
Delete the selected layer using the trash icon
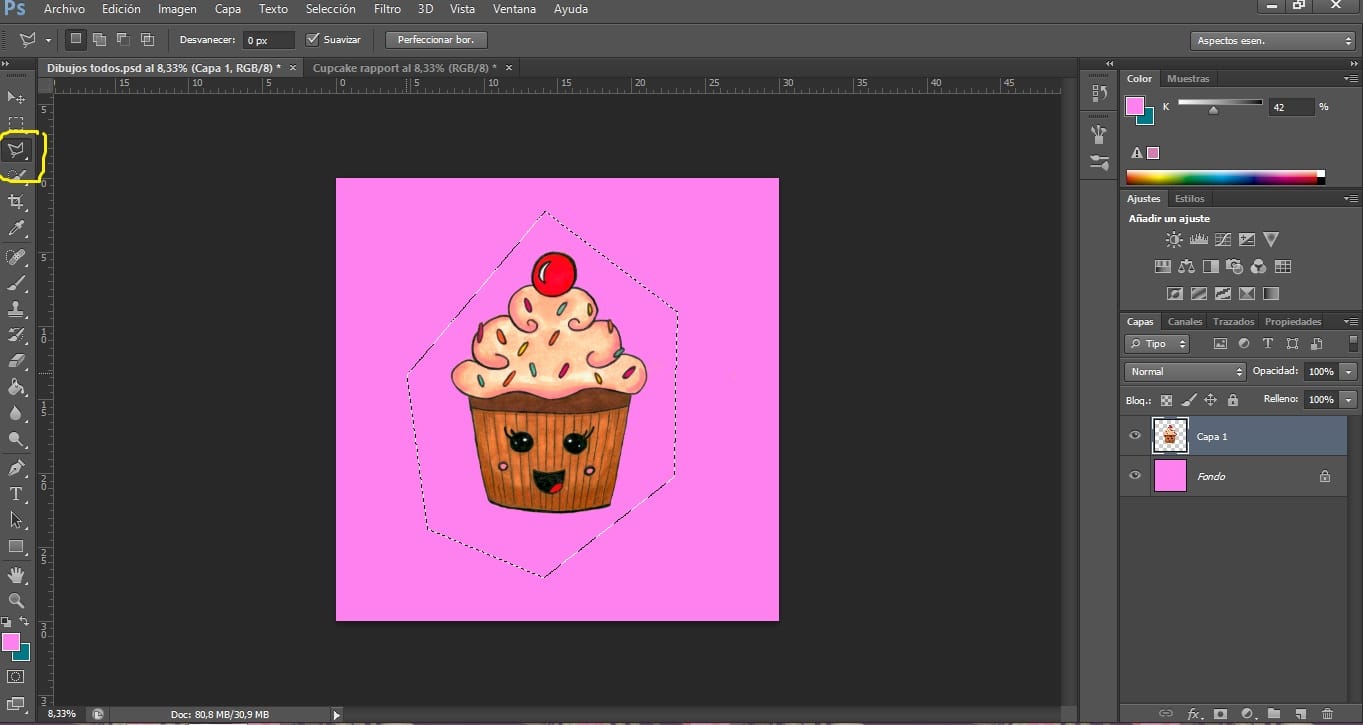[x=1327, y=714]
